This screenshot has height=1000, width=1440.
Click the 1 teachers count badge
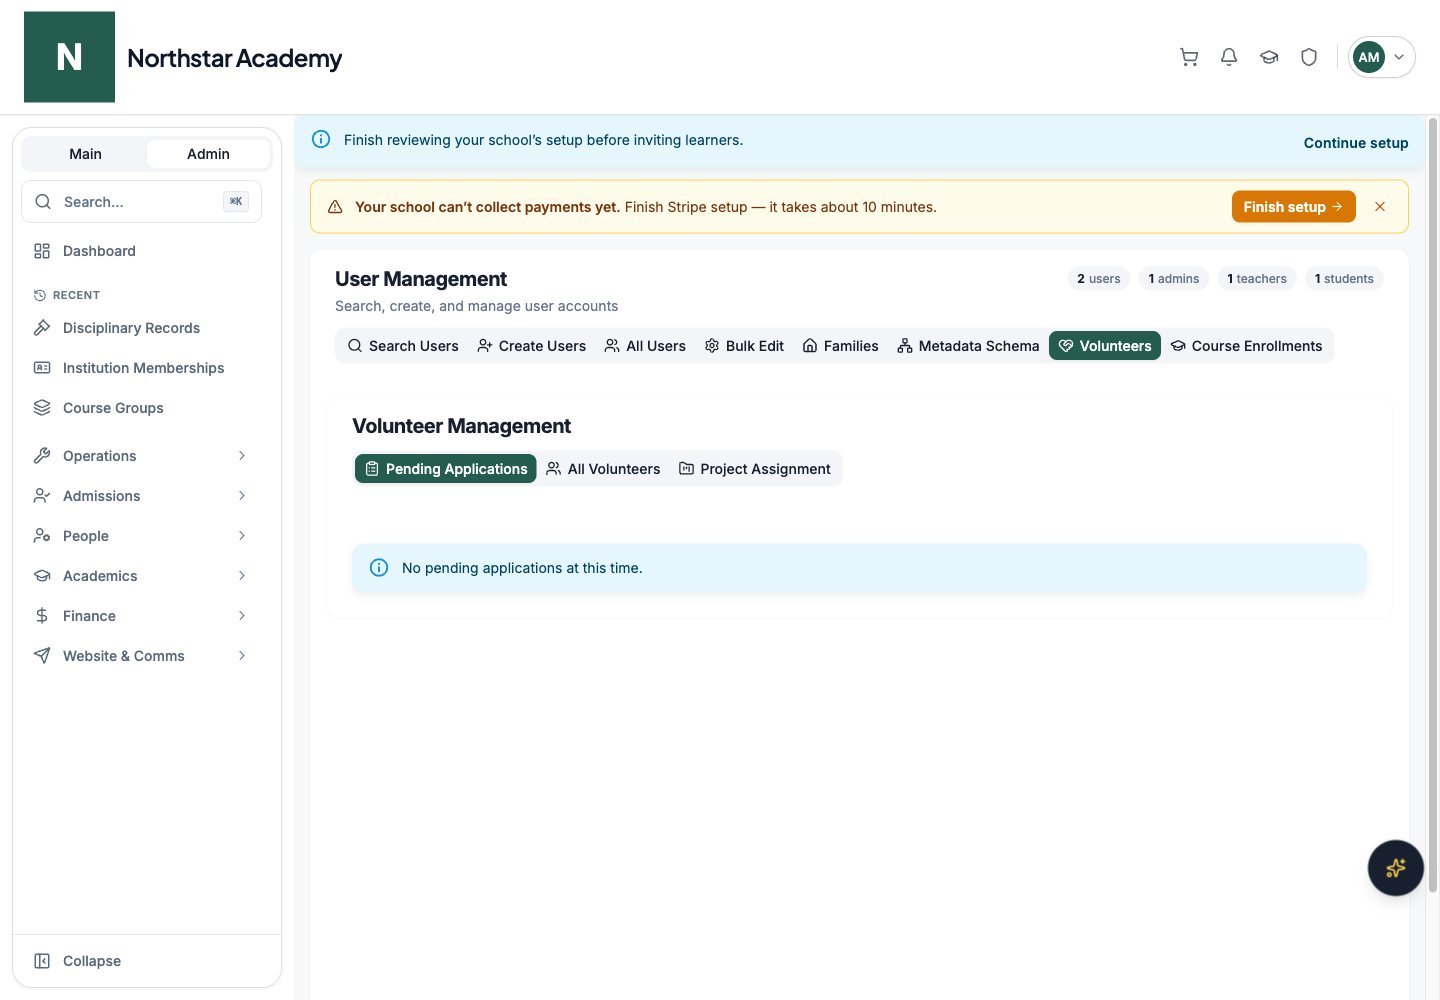point(1257,279)
